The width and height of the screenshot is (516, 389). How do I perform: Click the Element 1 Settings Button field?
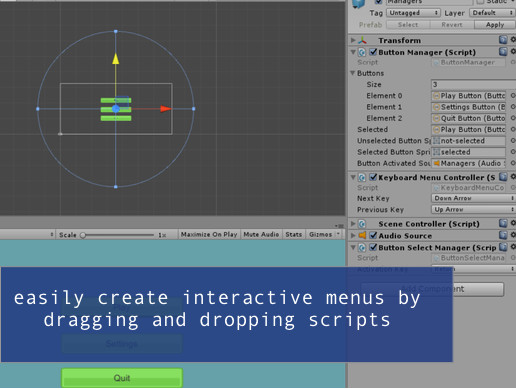[x=469, y=107]
